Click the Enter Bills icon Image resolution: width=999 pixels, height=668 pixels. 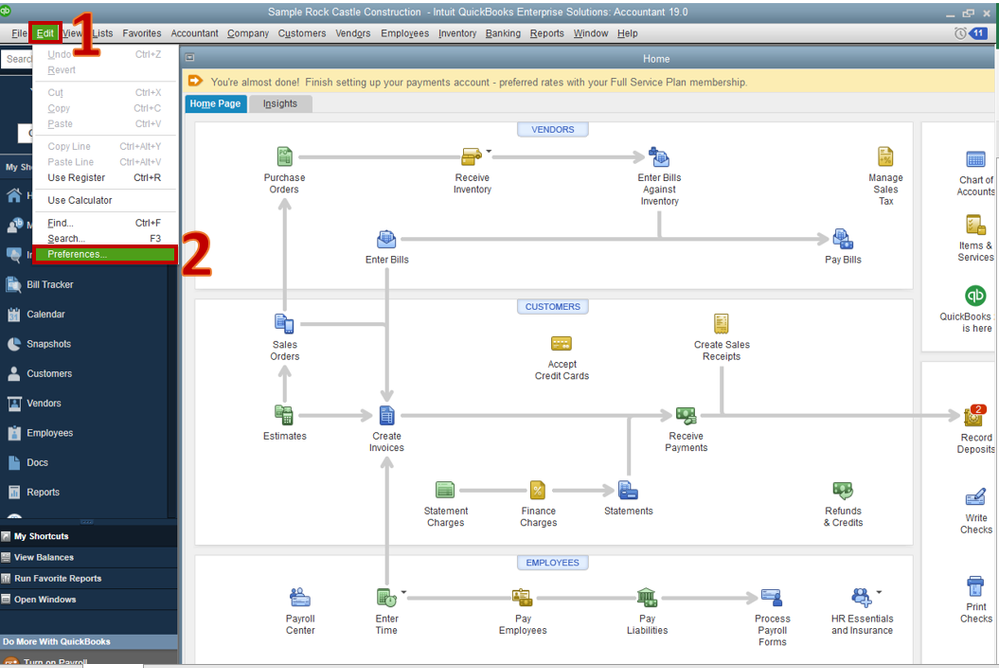pyautogui.click(x=386, y=239)
